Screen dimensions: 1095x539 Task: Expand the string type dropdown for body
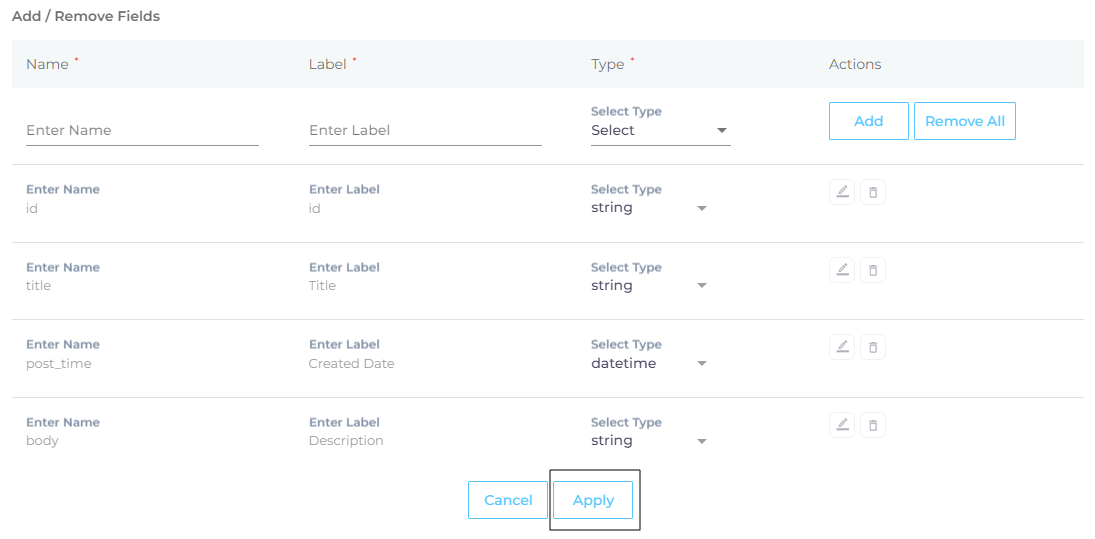tap(649, 441)
